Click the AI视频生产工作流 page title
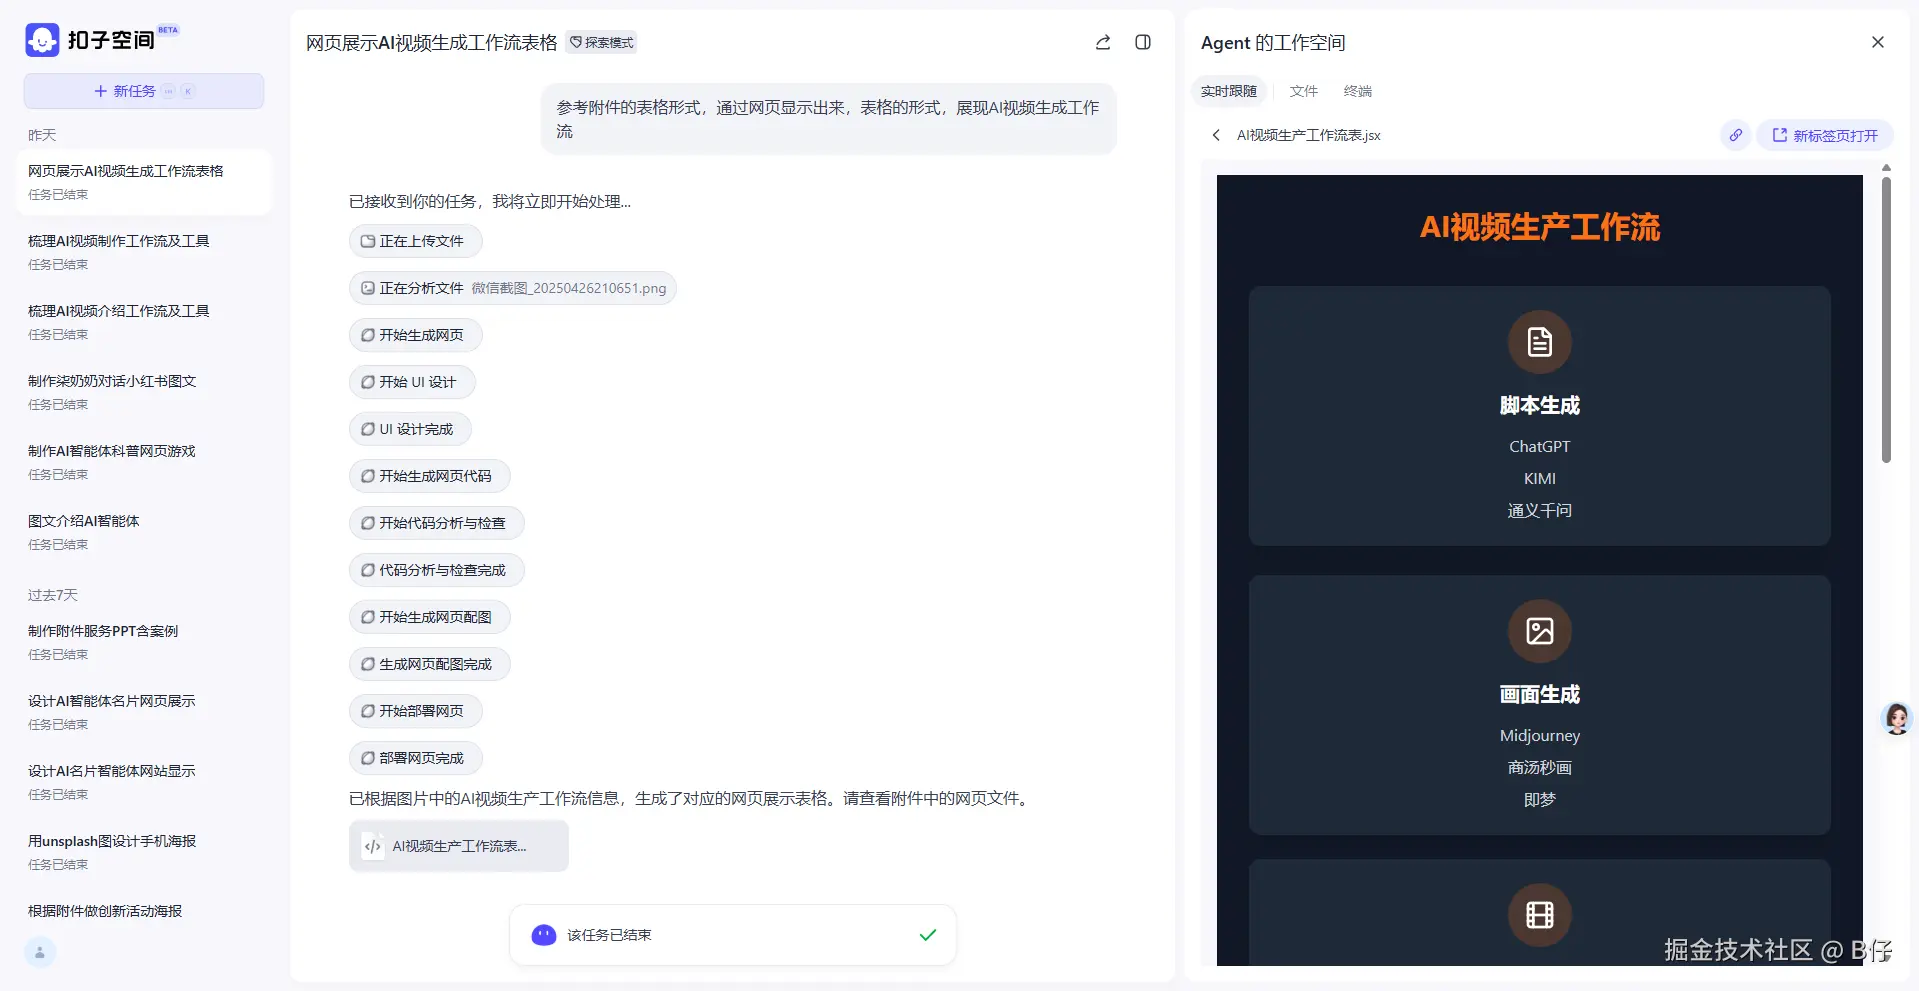Image resolution: width=1919 pixels, height=991 pixels. [1539, 227]
